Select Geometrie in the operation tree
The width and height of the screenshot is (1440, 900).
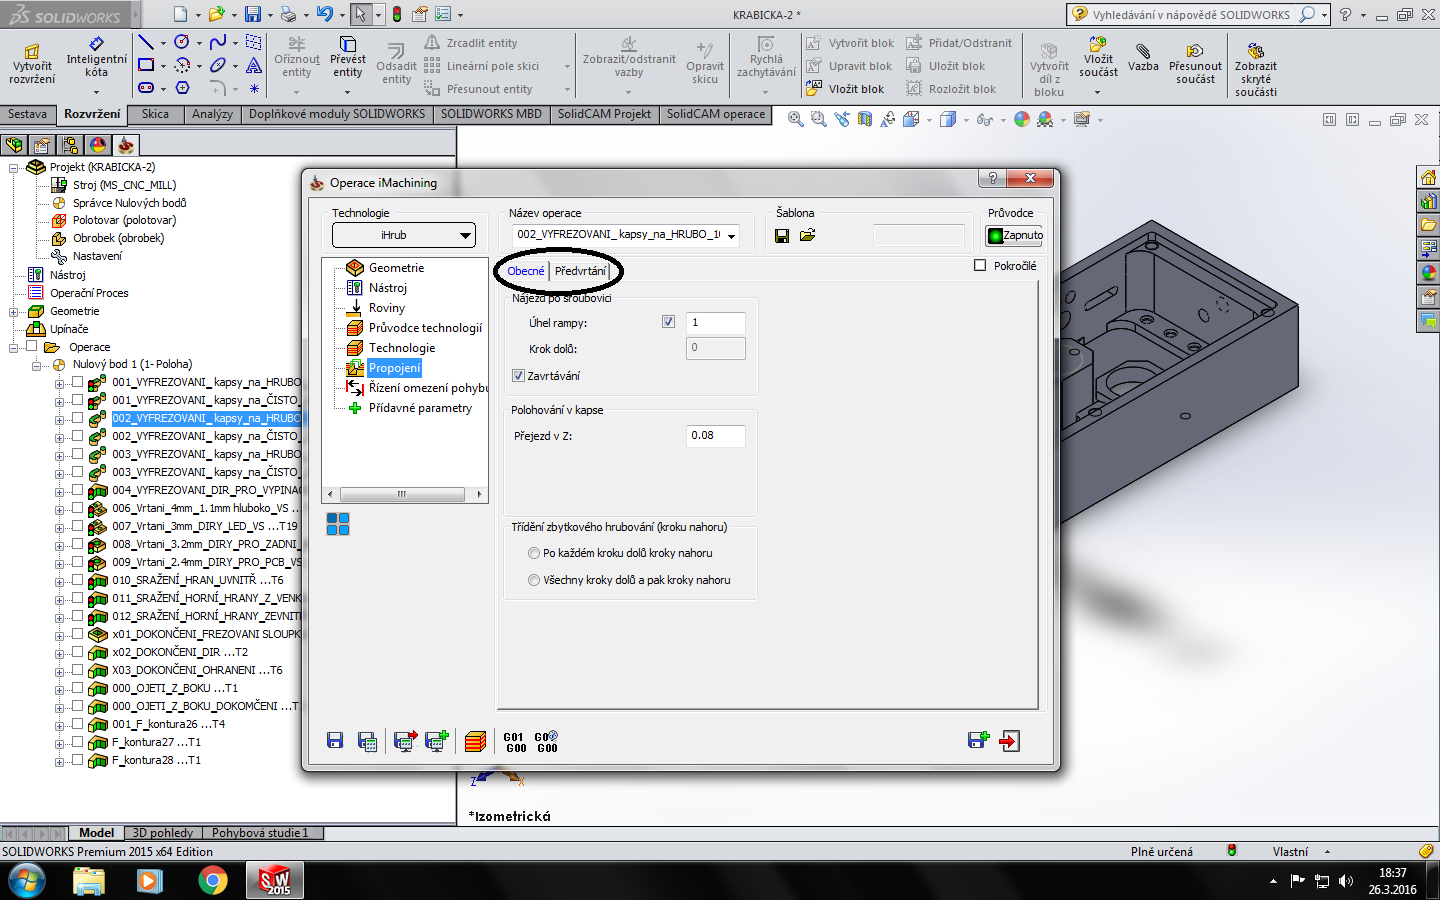tap(396, 268)
